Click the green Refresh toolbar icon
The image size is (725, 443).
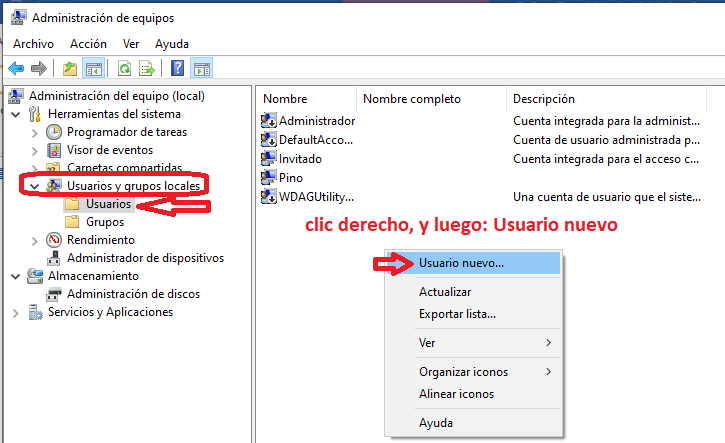pos(124,69)
